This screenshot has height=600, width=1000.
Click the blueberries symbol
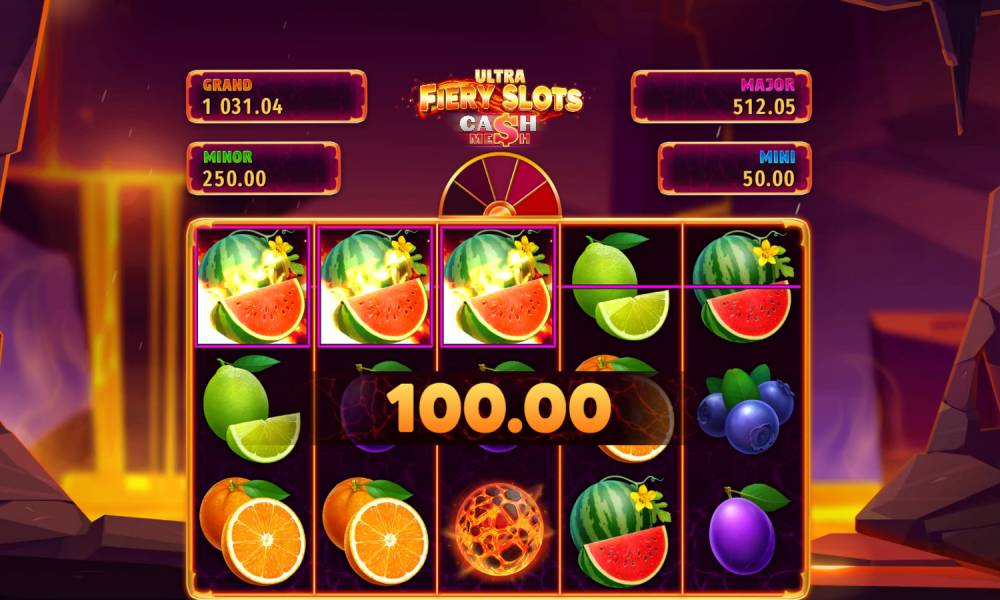coord(745,408)
